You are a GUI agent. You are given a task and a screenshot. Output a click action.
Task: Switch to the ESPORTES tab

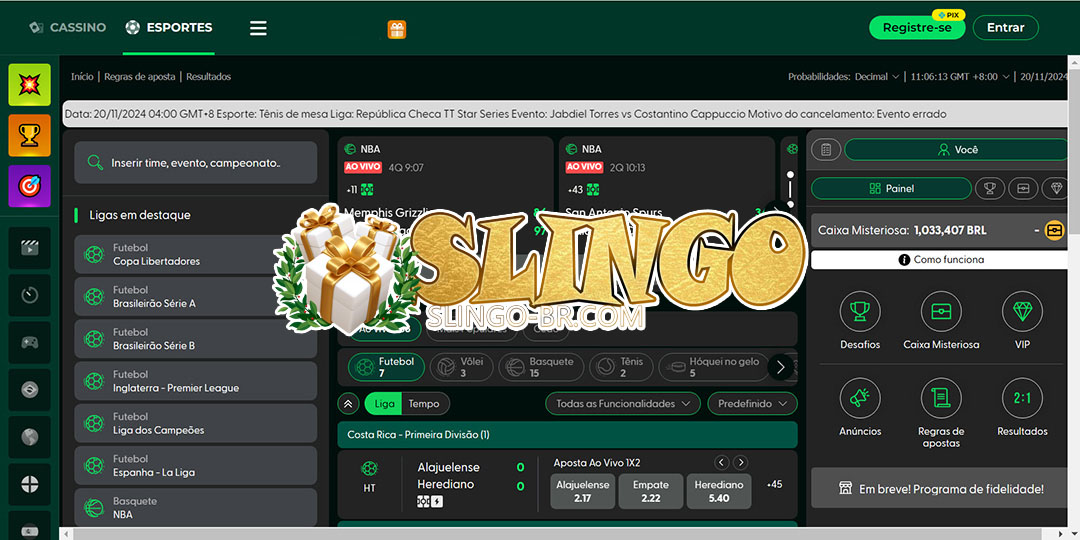pos(169,28)
